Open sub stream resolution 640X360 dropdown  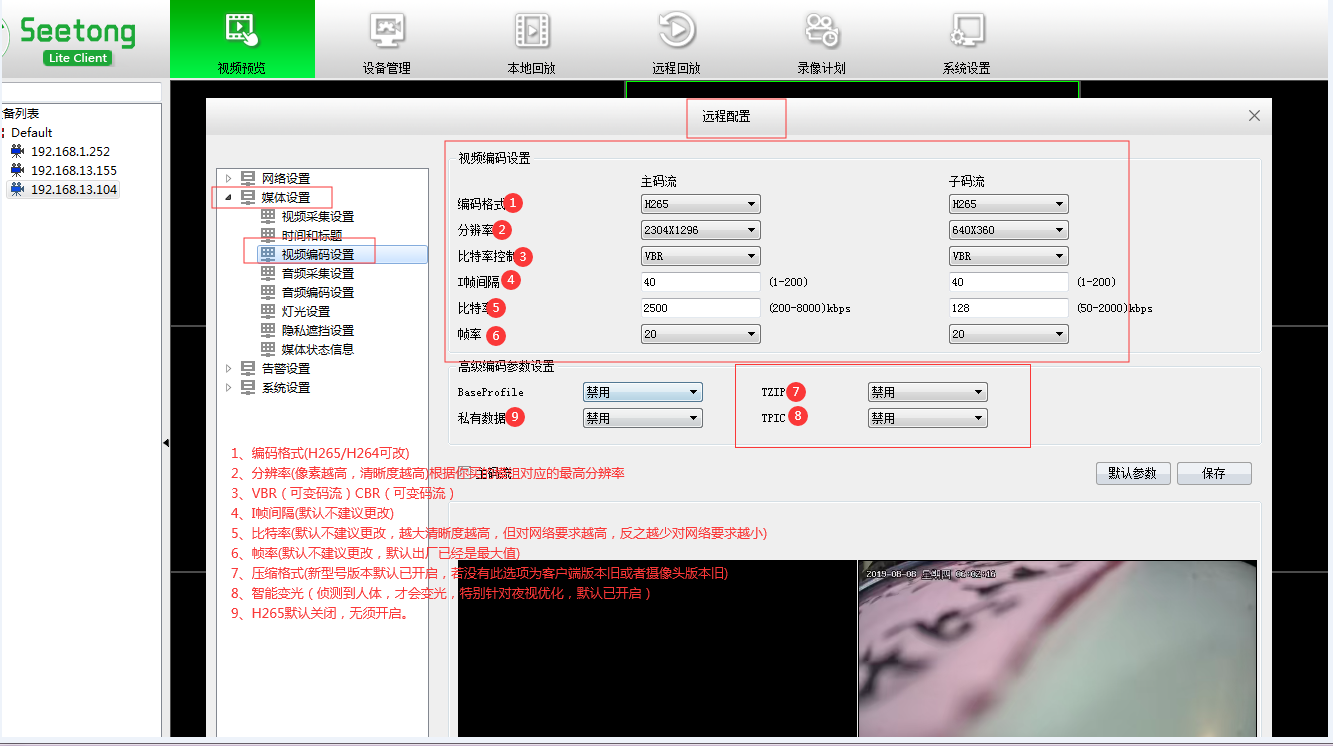point(1008,230)
